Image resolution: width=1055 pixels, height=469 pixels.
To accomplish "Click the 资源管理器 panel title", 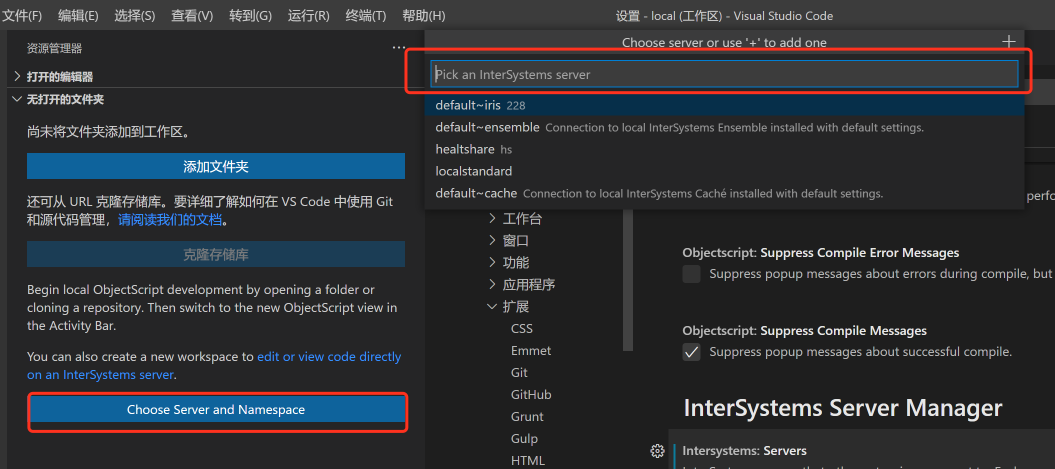I will 54,48.
